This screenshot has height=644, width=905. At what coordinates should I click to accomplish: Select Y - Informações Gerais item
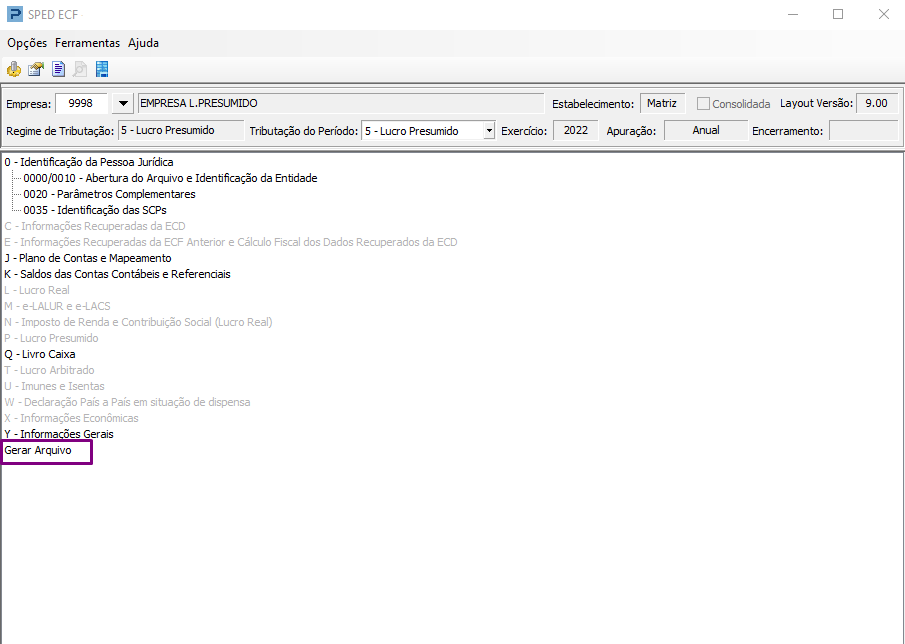point(59,434)
